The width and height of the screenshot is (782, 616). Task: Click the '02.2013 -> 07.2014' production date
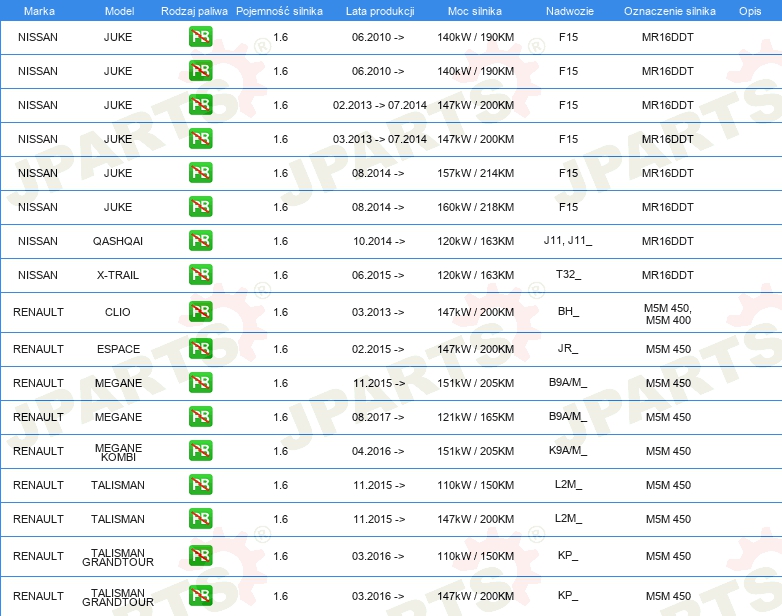tap(380, 105)
